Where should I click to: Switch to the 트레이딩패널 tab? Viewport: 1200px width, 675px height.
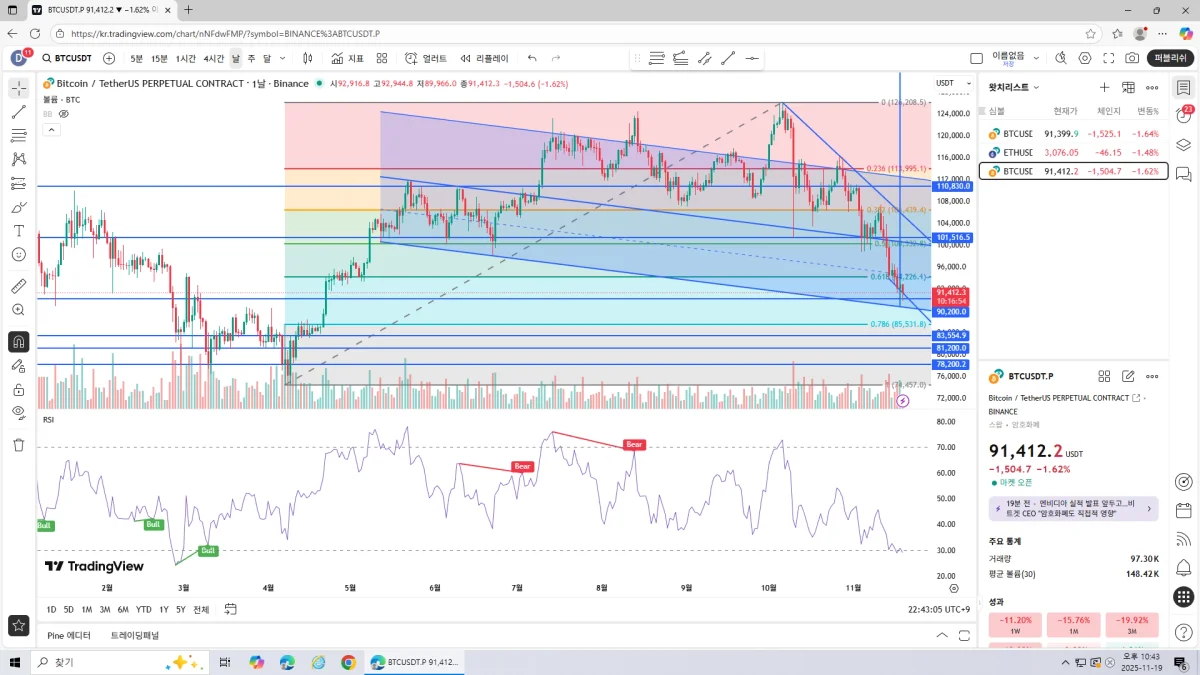(135, 635)
